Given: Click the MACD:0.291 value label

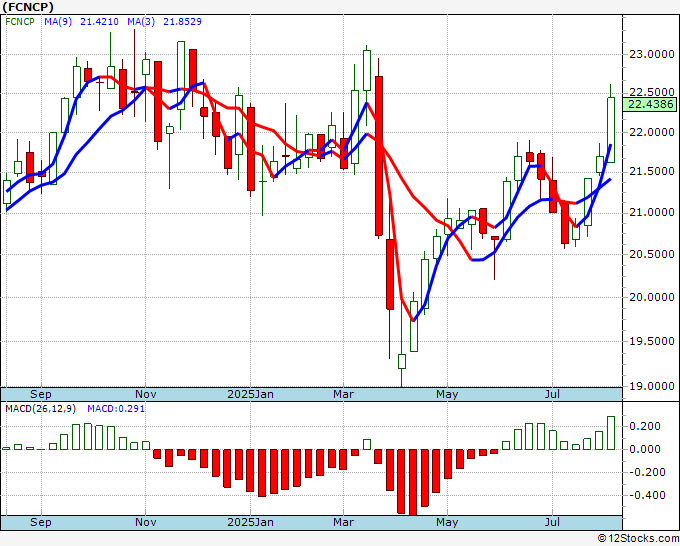Looking at the screenshot, I should pos(116,409).
